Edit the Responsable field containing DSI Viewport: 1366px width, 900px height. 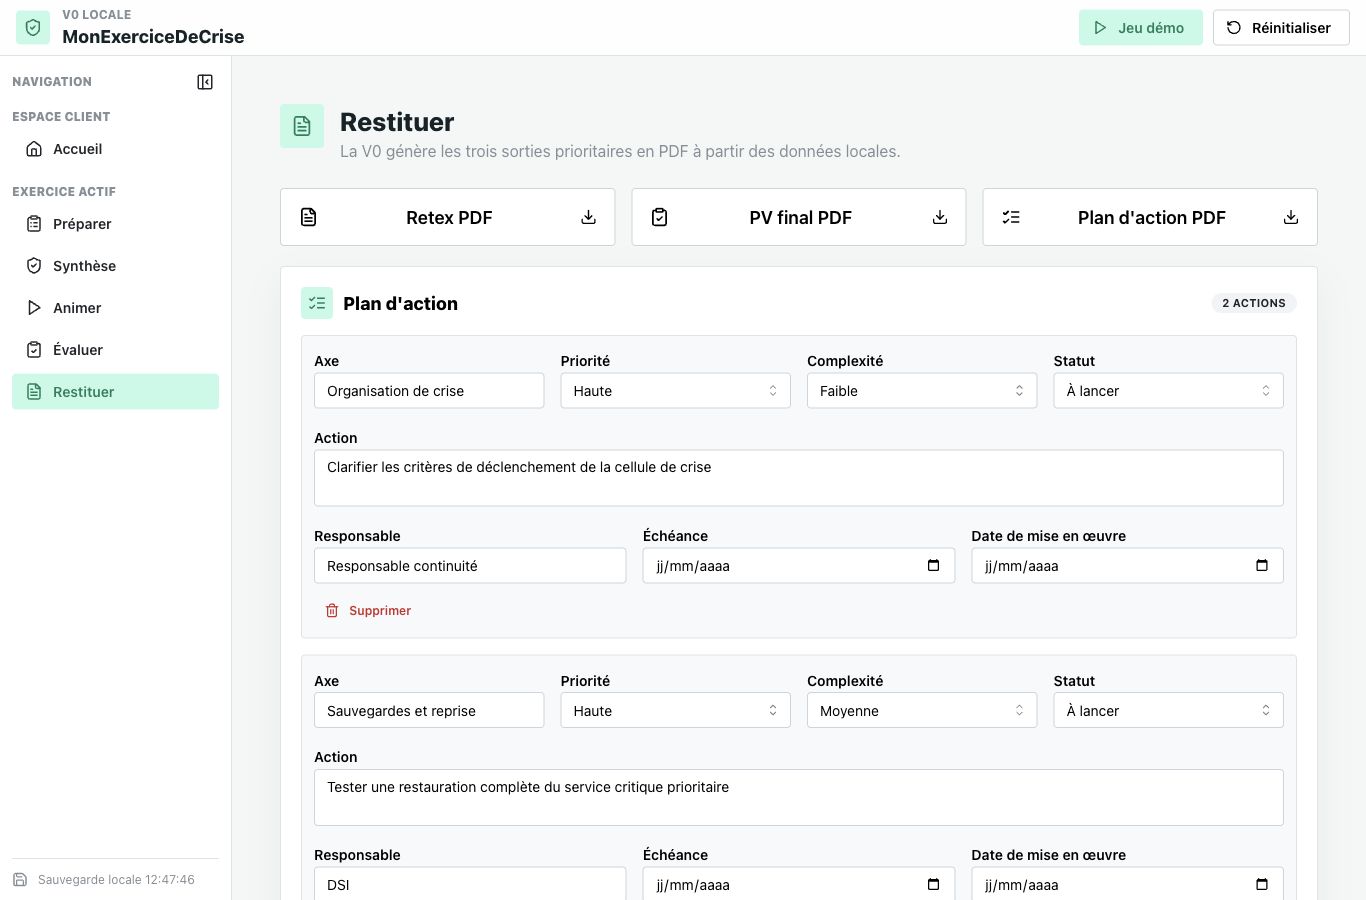[x=470, y=884]
